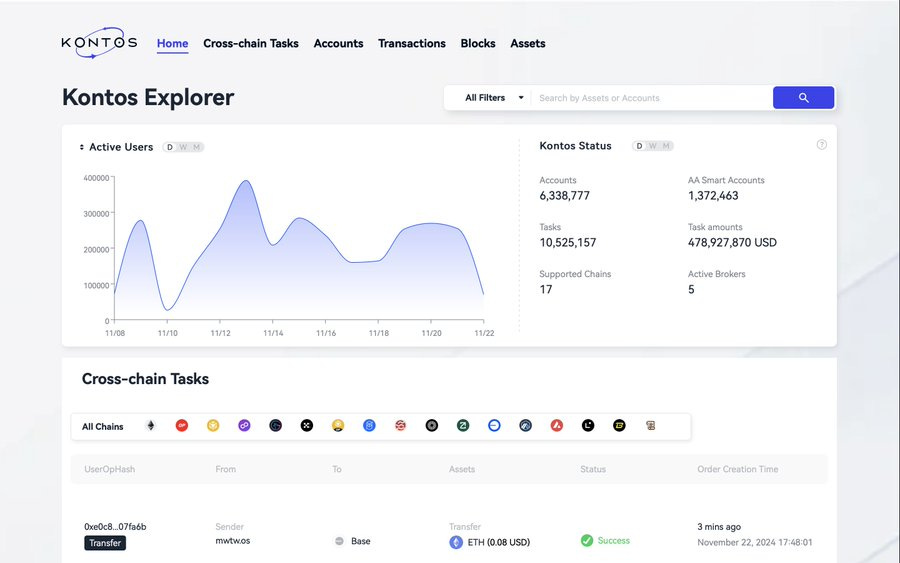Image resolution: width=900 pixels, height=563 pixels.
Task: Filter tasks by red OP Optimism icon
Action: coord(182,426)
